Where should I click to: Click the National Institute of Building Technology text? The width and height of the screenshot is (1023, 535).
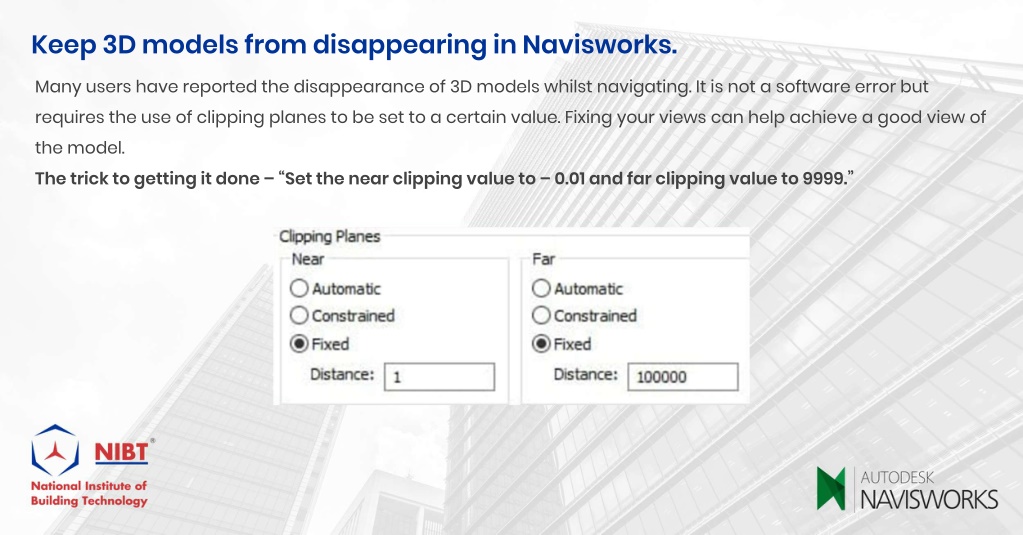[x=89, y=493]
